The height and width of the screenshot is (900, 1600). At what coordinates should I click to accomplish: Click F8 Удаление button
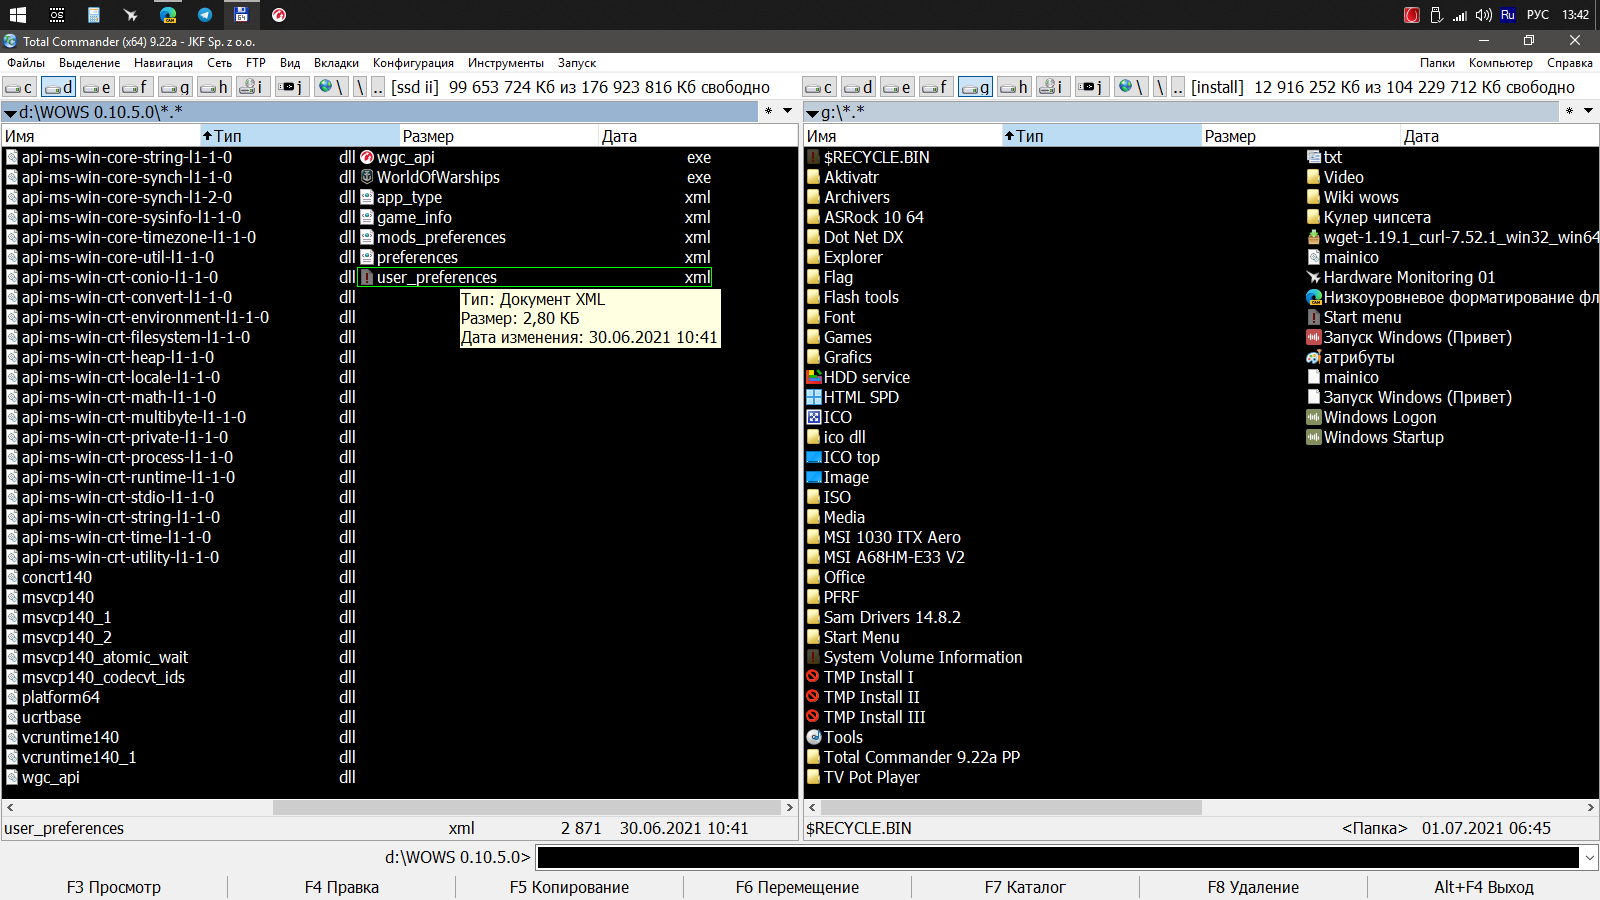click(x=1253, y=887)
